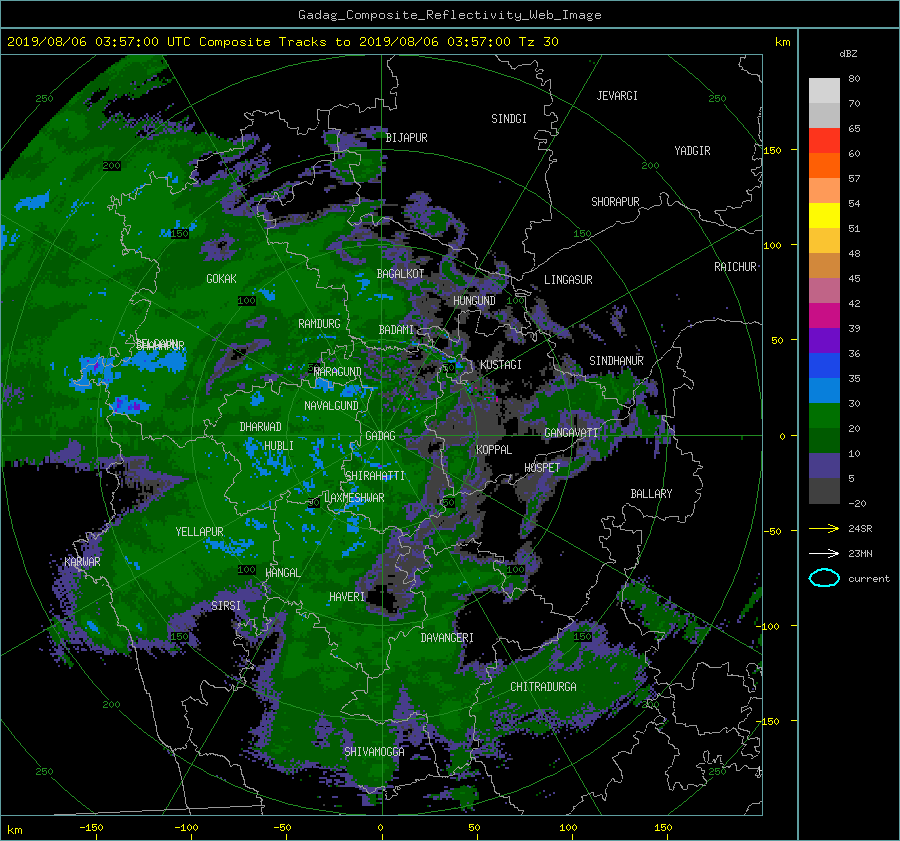The width and height of the screenshot is (900, 841).
Task: Click the SHIVAMOGGA city label
Action: (x=374, y=752)
